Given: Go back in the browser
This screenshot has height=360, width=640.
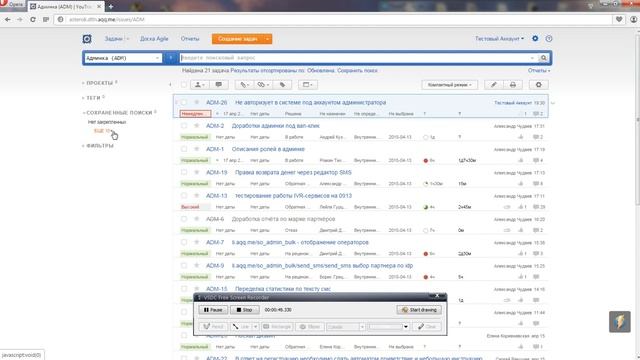Looking at the screenshot, I should 8,19.
